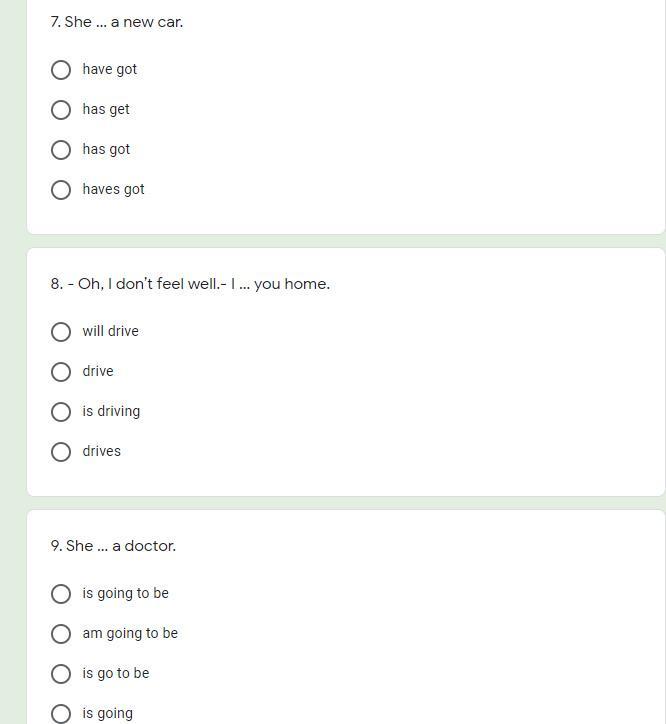Image resolution: width=666 pixels, height=724 pixels.
Task: Select 'am going to be' radio button
Action: (x=61, y=634)
